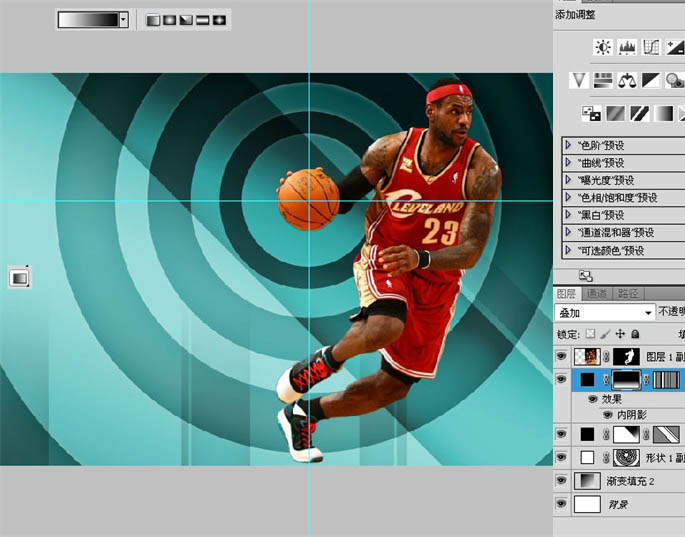Expand the "可选颜色"预设 list
685x537 pixels.
coord(568,250)
